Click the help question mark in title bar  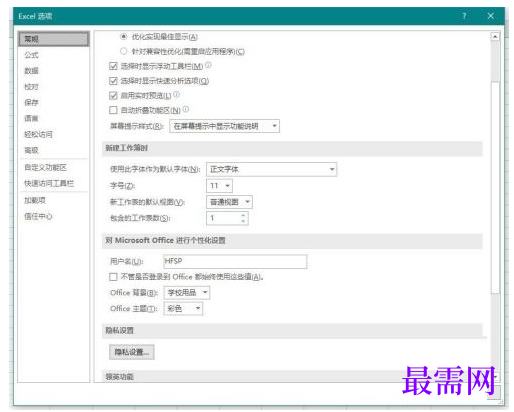point(464,16)
